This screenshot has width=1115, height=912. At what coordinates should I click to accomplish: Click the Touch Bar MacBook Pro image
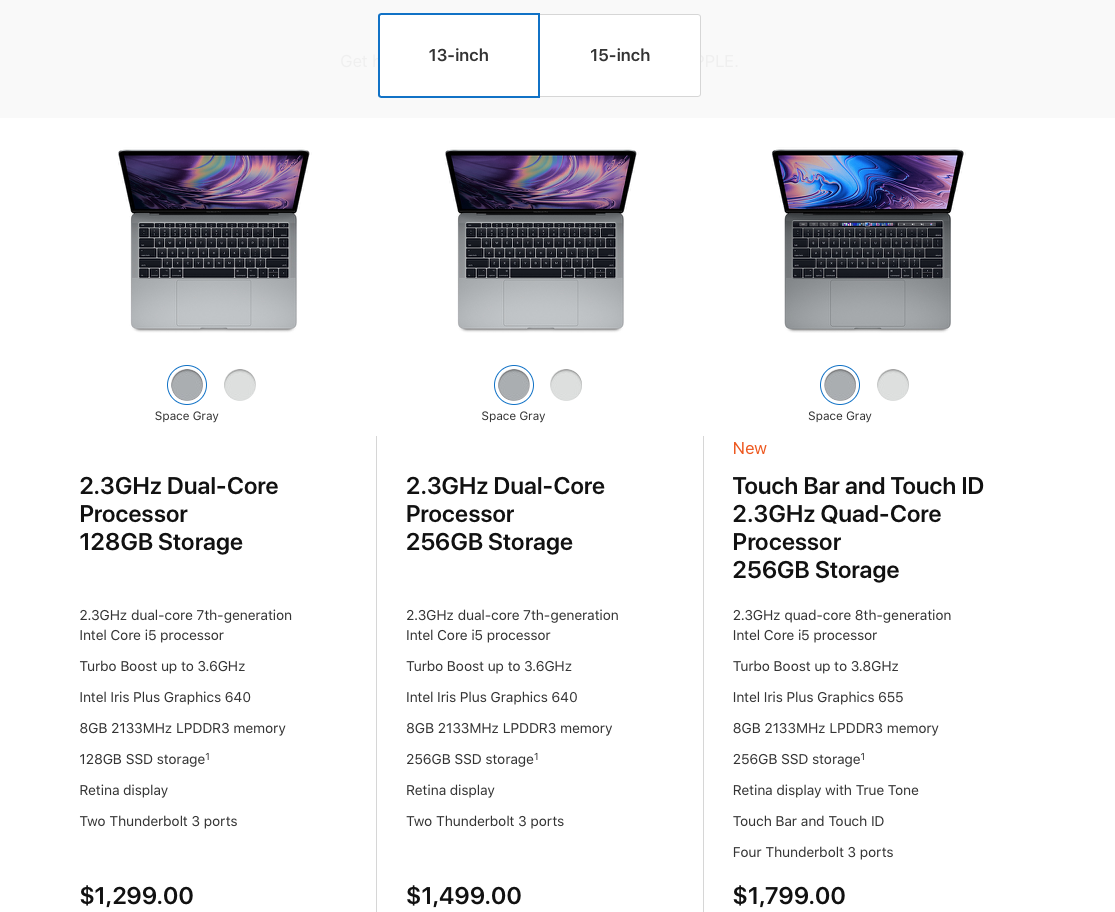pyautogui.click(x=868, y=240)
